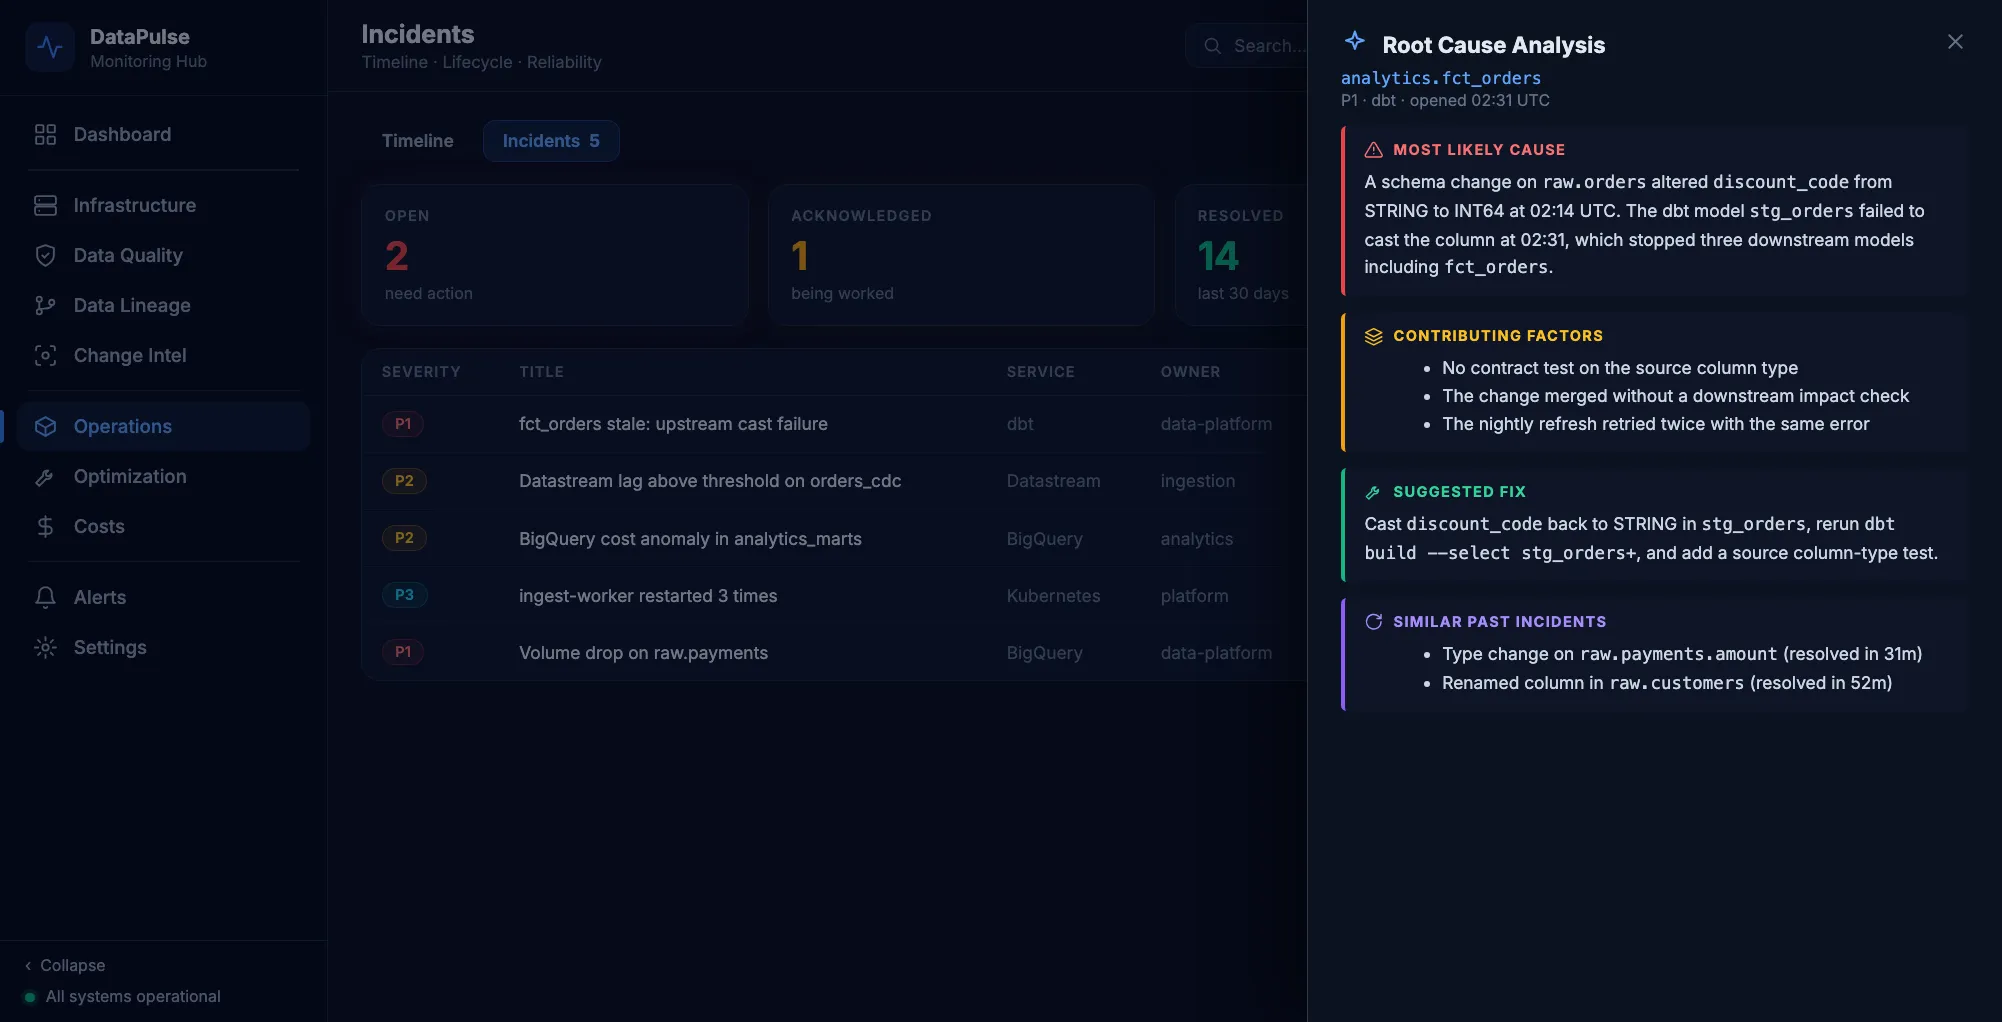Click the Settings gear icon
The image size is (2002, 1022).
click(x=45, y=647)
